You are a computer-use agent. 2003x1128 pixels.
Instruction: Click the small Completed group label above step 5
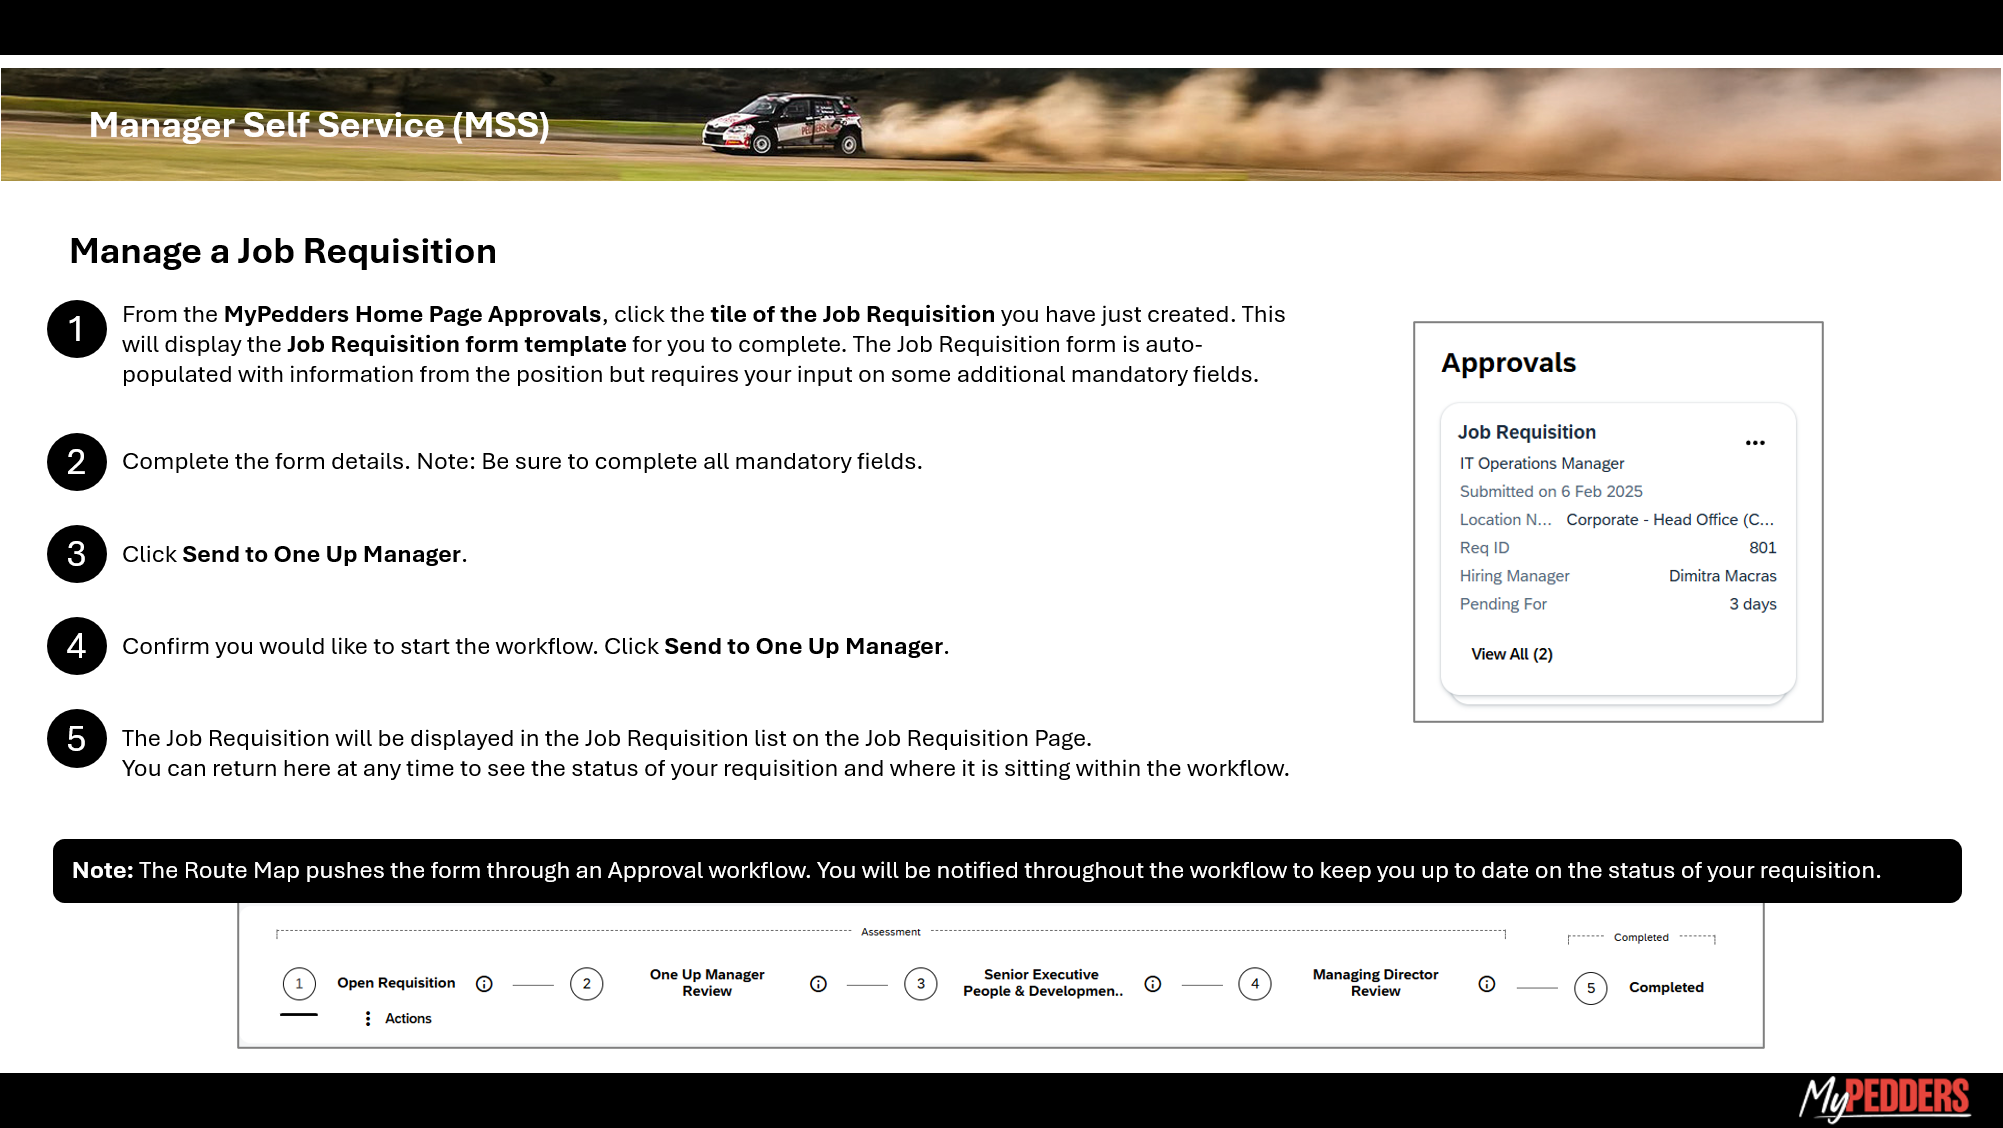[x=1641, y=938]
